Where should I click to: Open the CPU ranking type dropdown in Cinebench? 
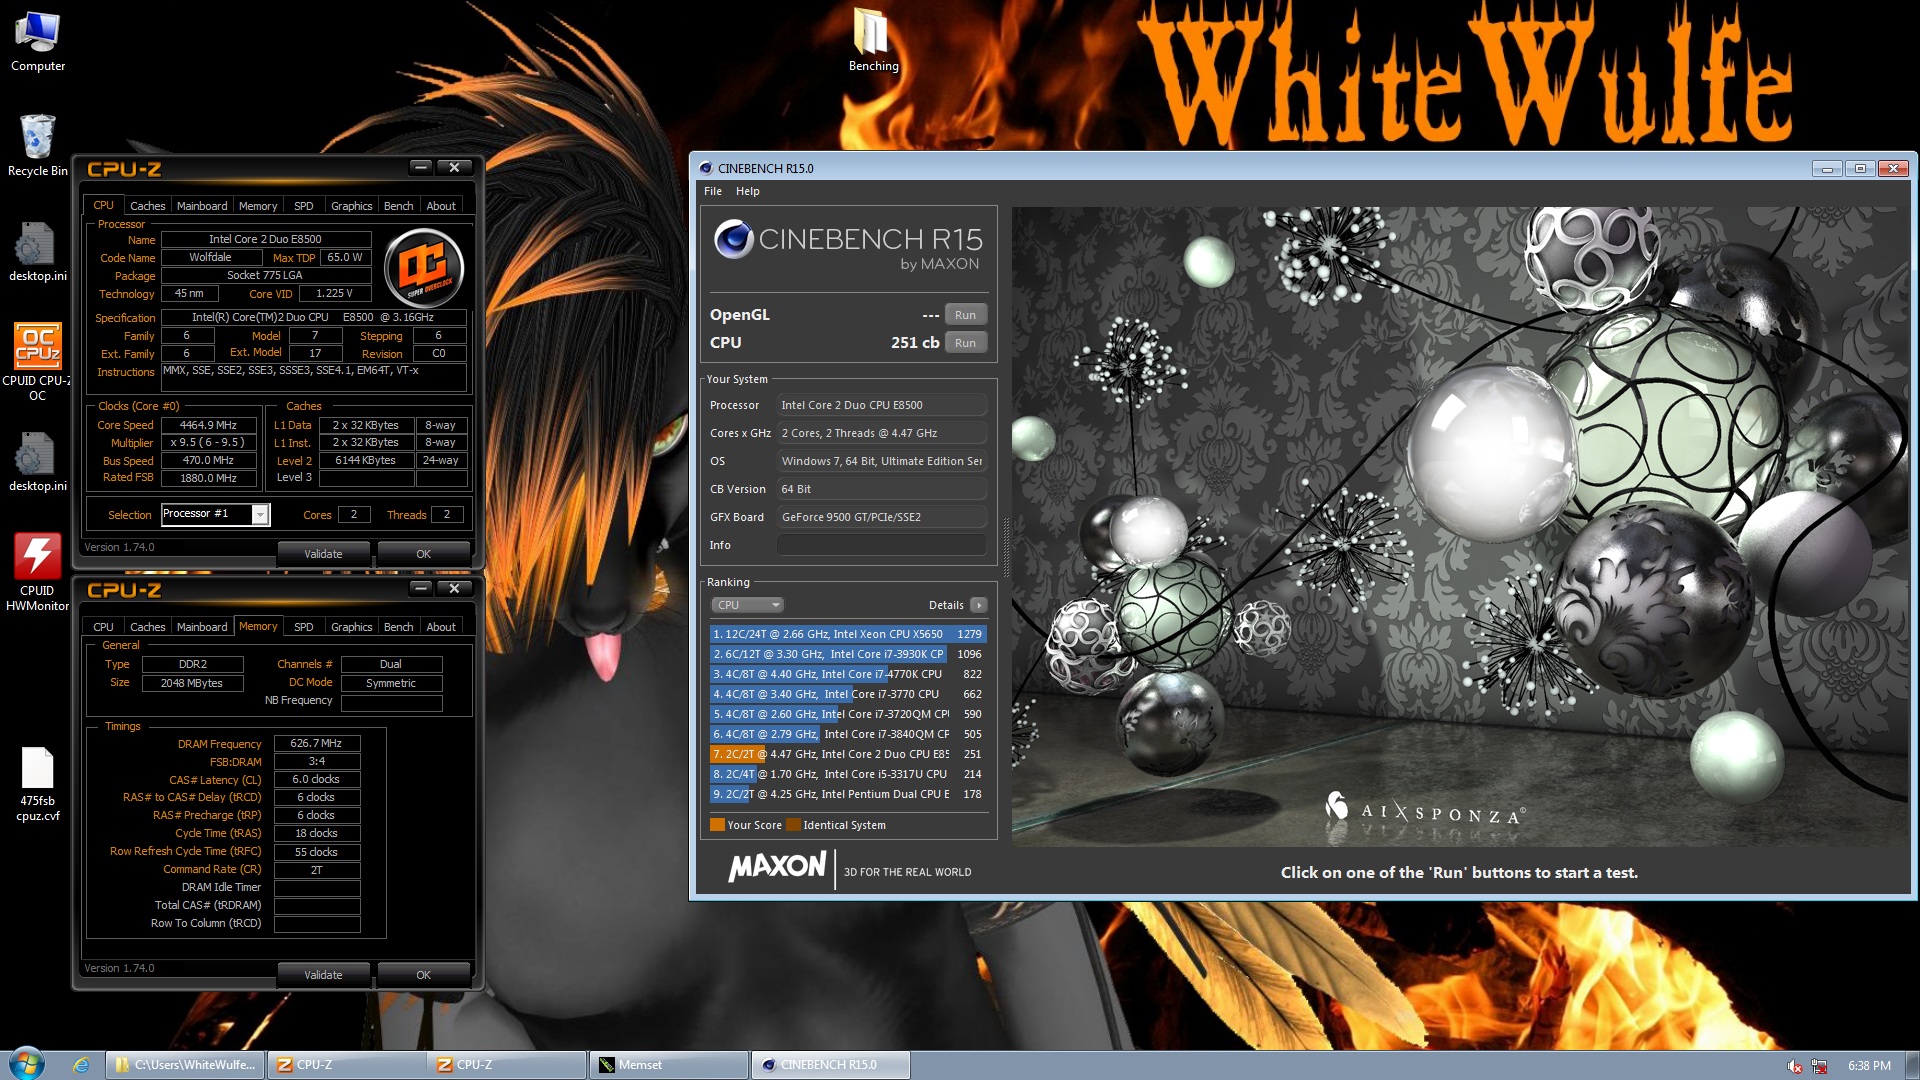point(746,605)
